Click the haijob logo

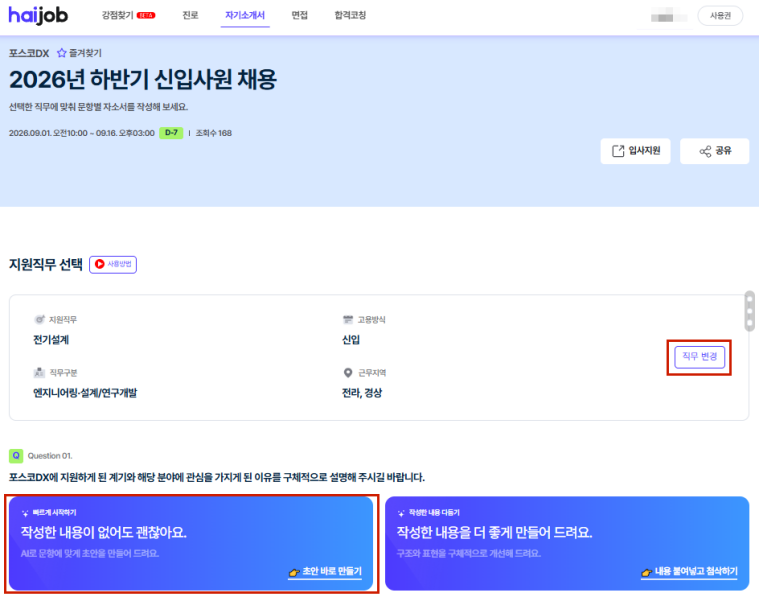pyautogui.click(x=38, y=15)
